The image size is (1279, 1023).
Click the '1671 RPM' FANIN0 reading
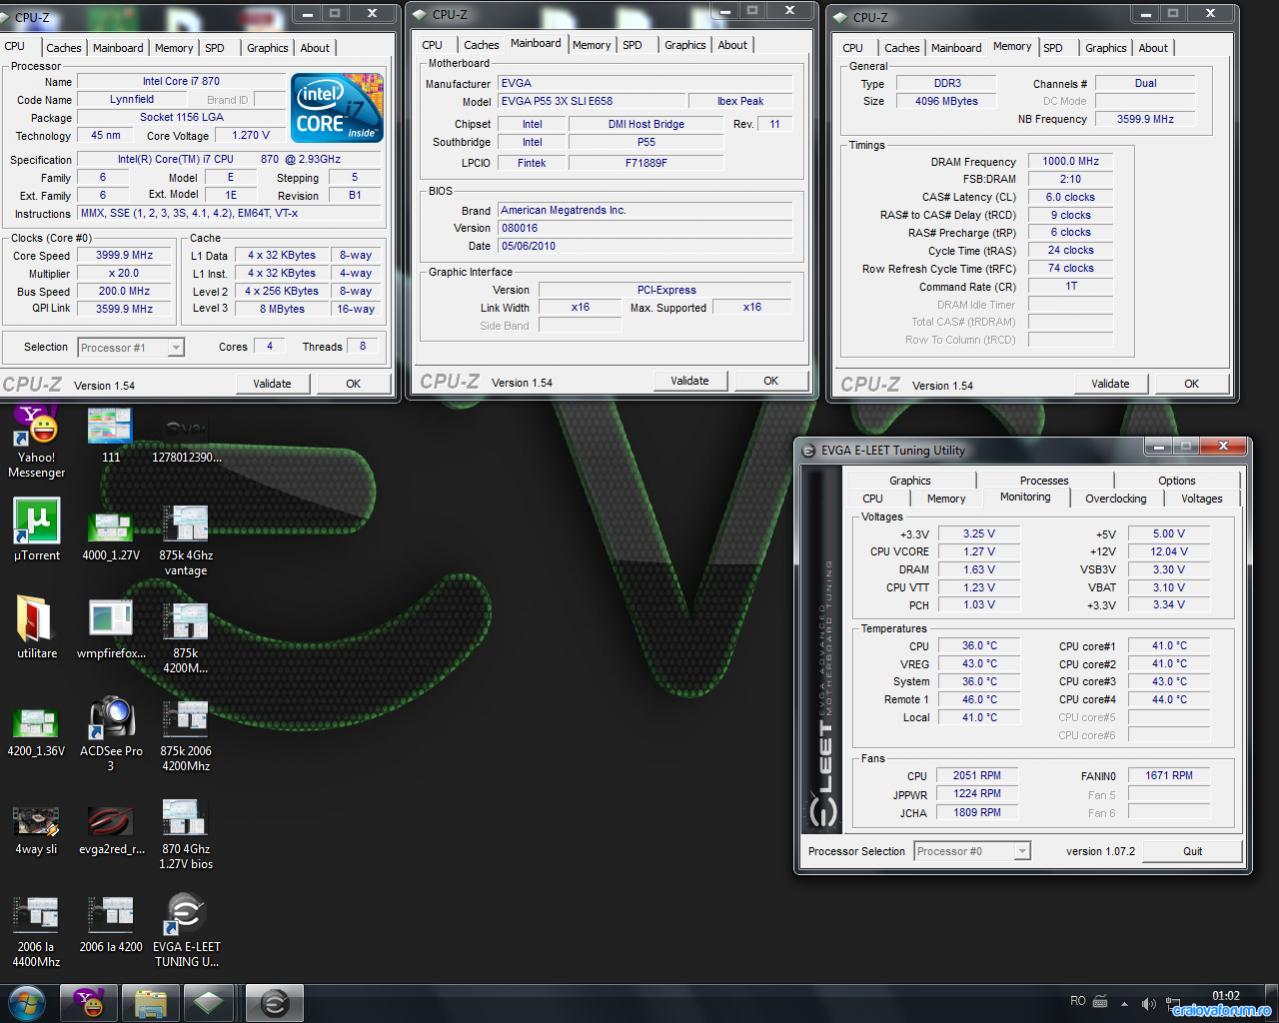tap(1169, 776)
